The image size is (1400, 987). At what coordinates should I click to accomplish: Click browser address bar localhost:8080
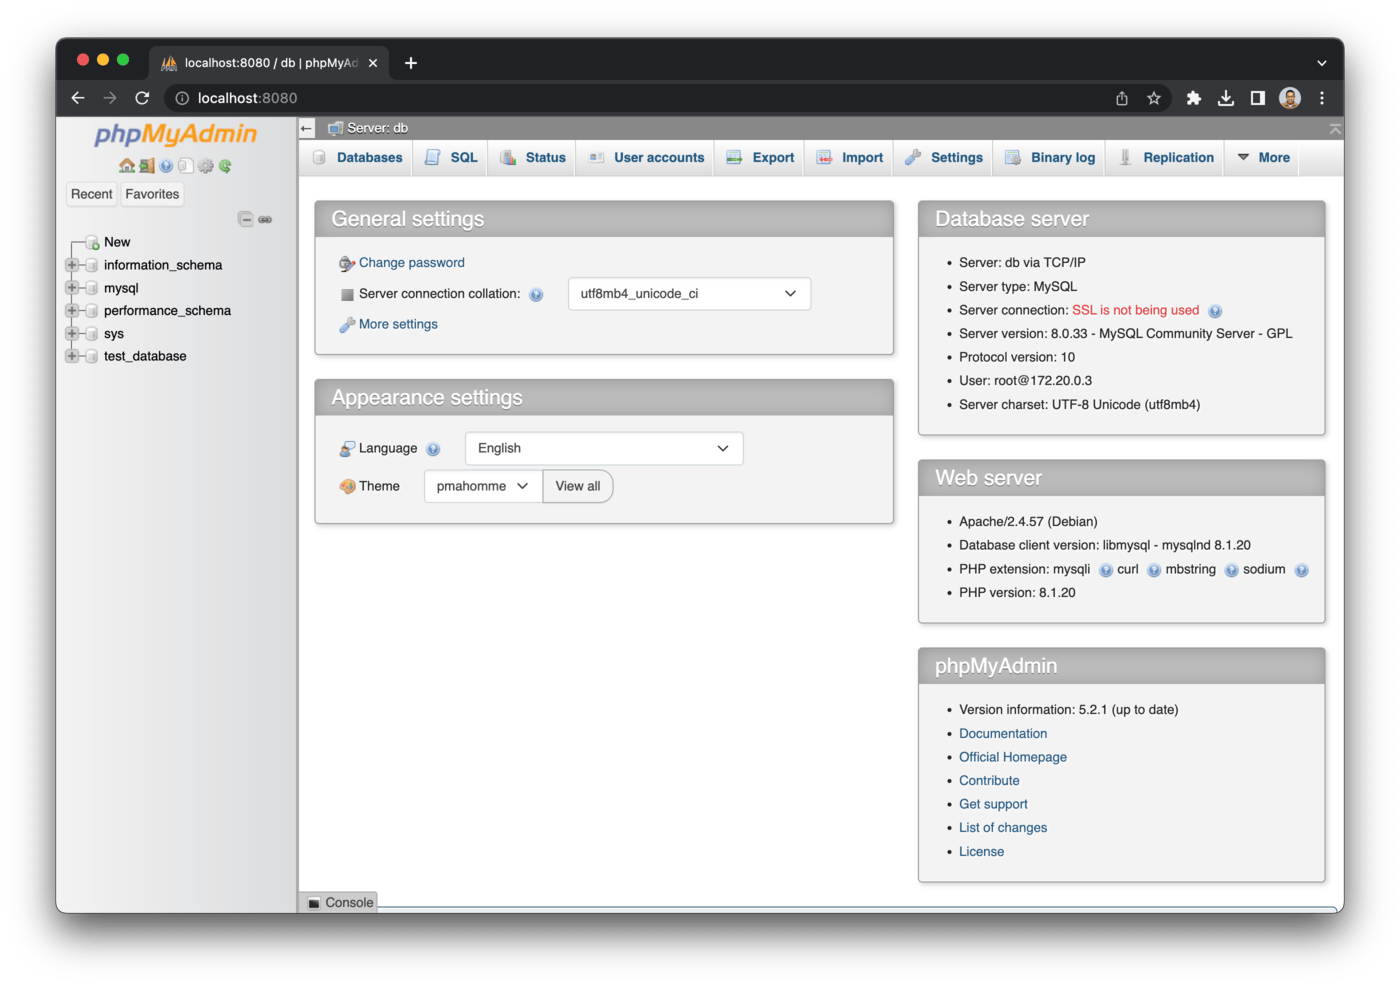(x=247, y=98)
